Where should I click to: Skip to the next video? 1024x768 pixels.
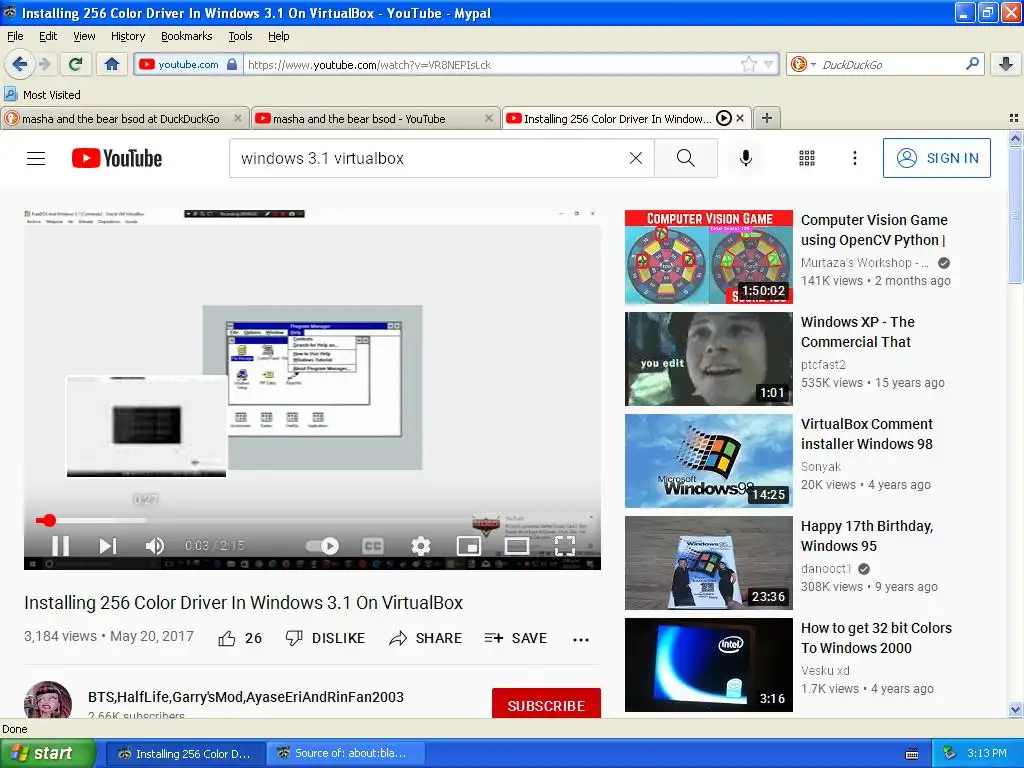point(108,545)
